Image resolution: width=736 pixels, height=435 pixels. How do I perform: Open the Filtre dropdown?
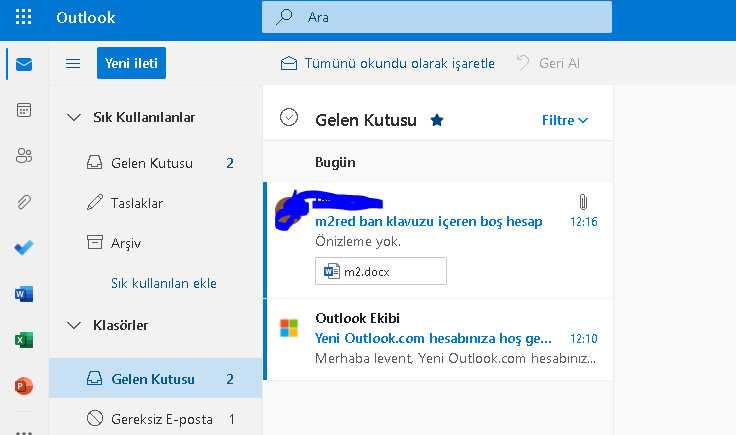click(565, 120)
